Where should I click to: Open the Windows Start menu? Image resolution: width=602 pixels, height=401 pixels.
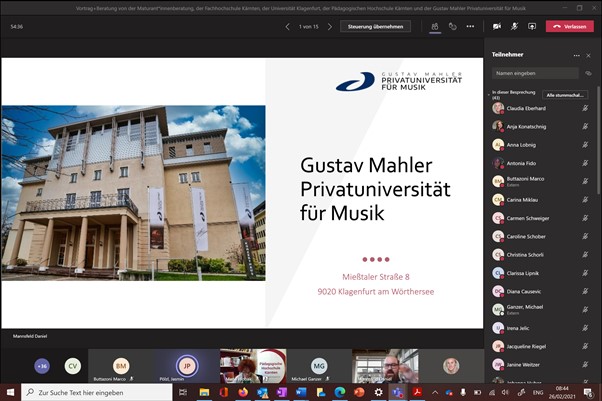click(x=10, y=392)
